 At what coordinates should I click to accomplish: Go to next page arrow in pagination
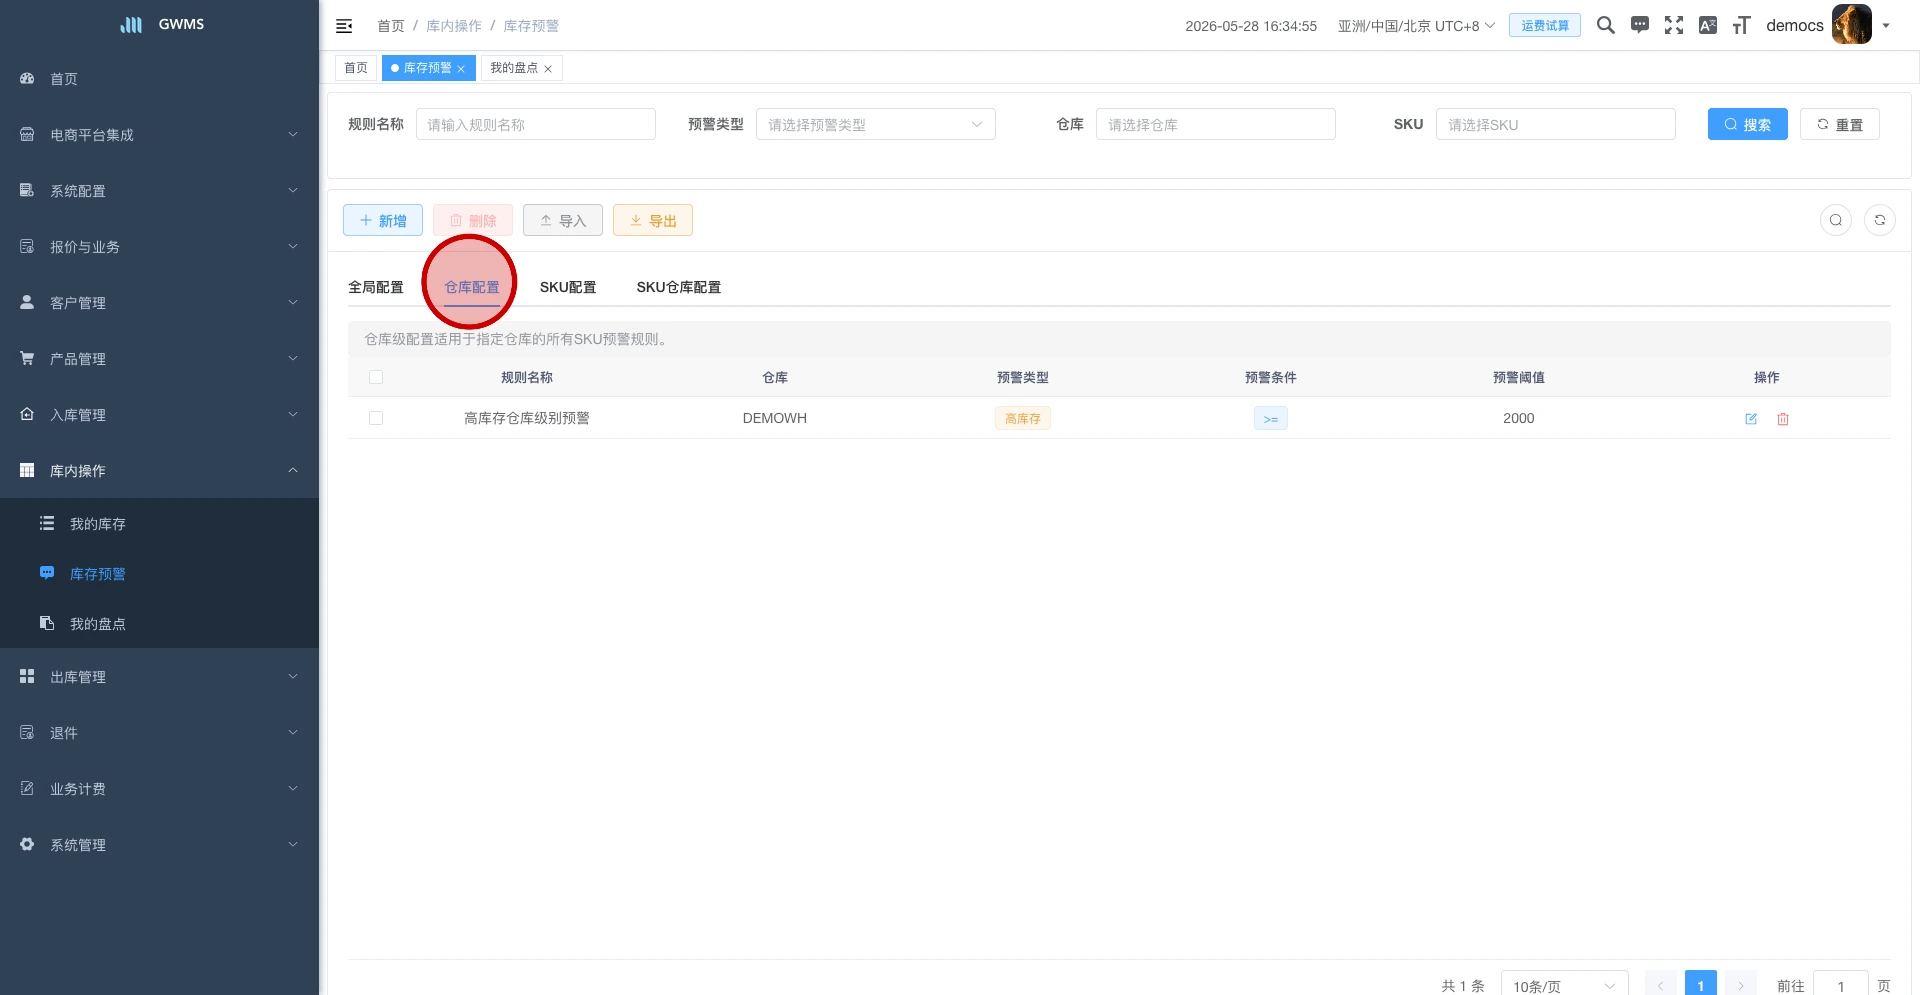(x=1741, y=985)
